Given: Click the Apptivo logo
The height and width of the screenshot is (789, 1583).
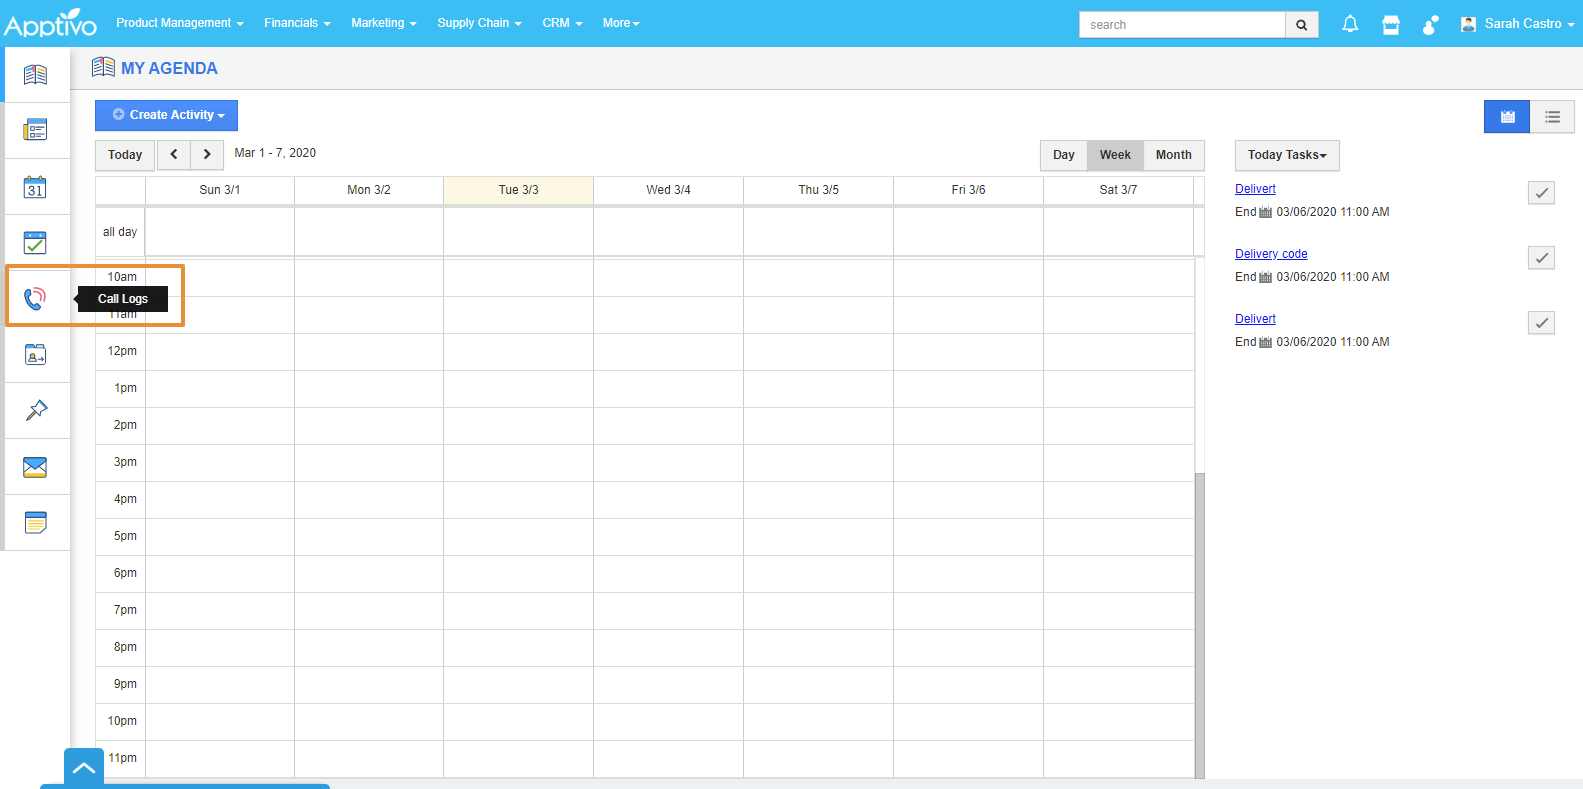Looking at the screenshot, I should [51, 24].
